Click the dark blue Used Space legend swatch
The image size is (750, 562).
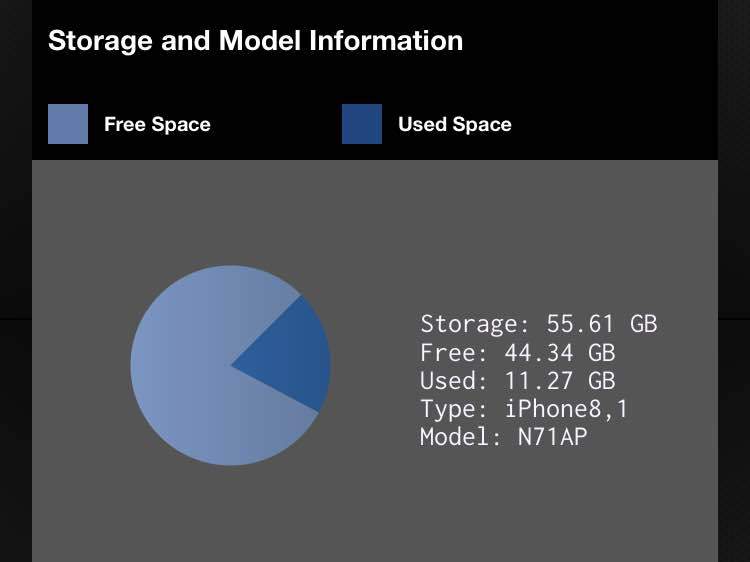(362, 124)
